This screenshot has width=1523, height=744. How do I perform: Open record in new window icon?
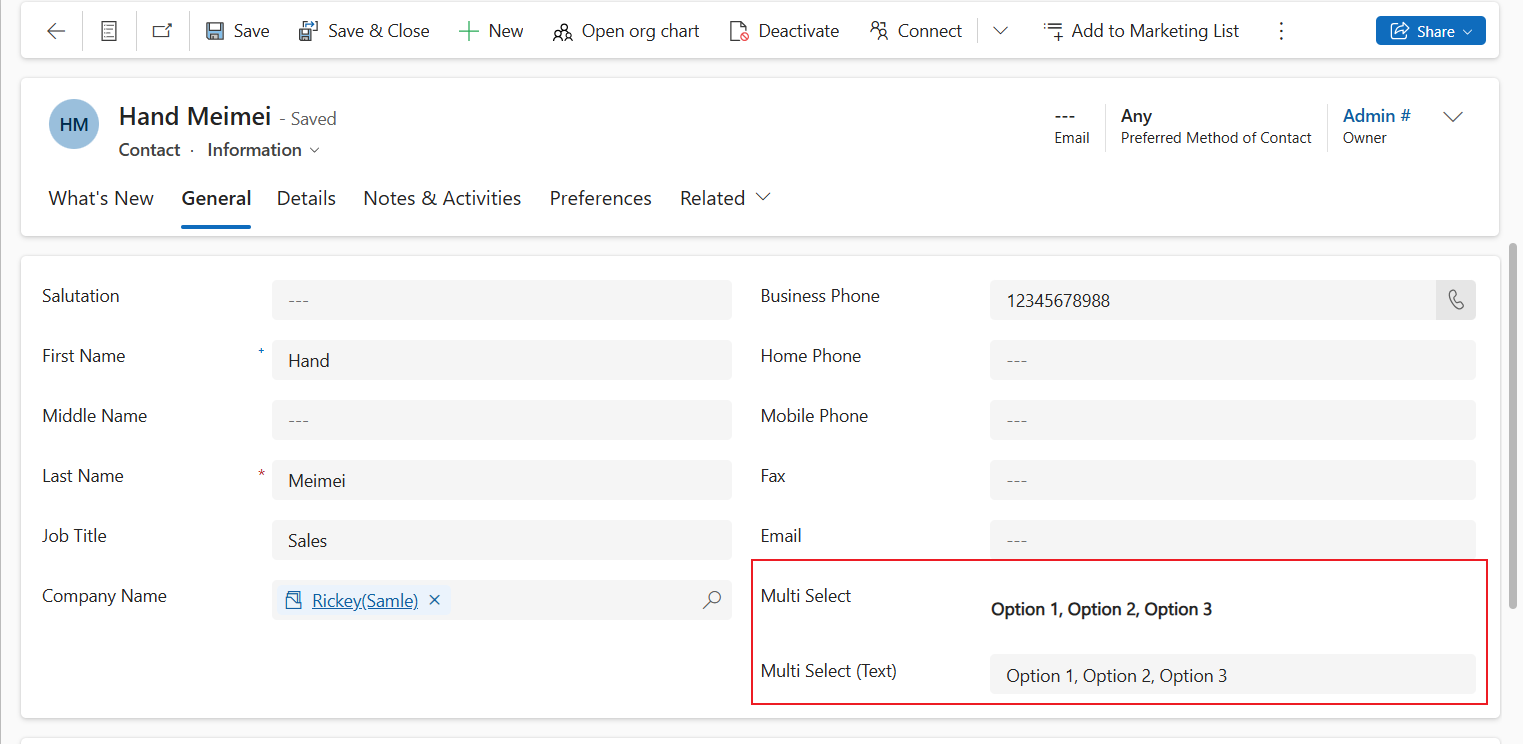(162, 31)
